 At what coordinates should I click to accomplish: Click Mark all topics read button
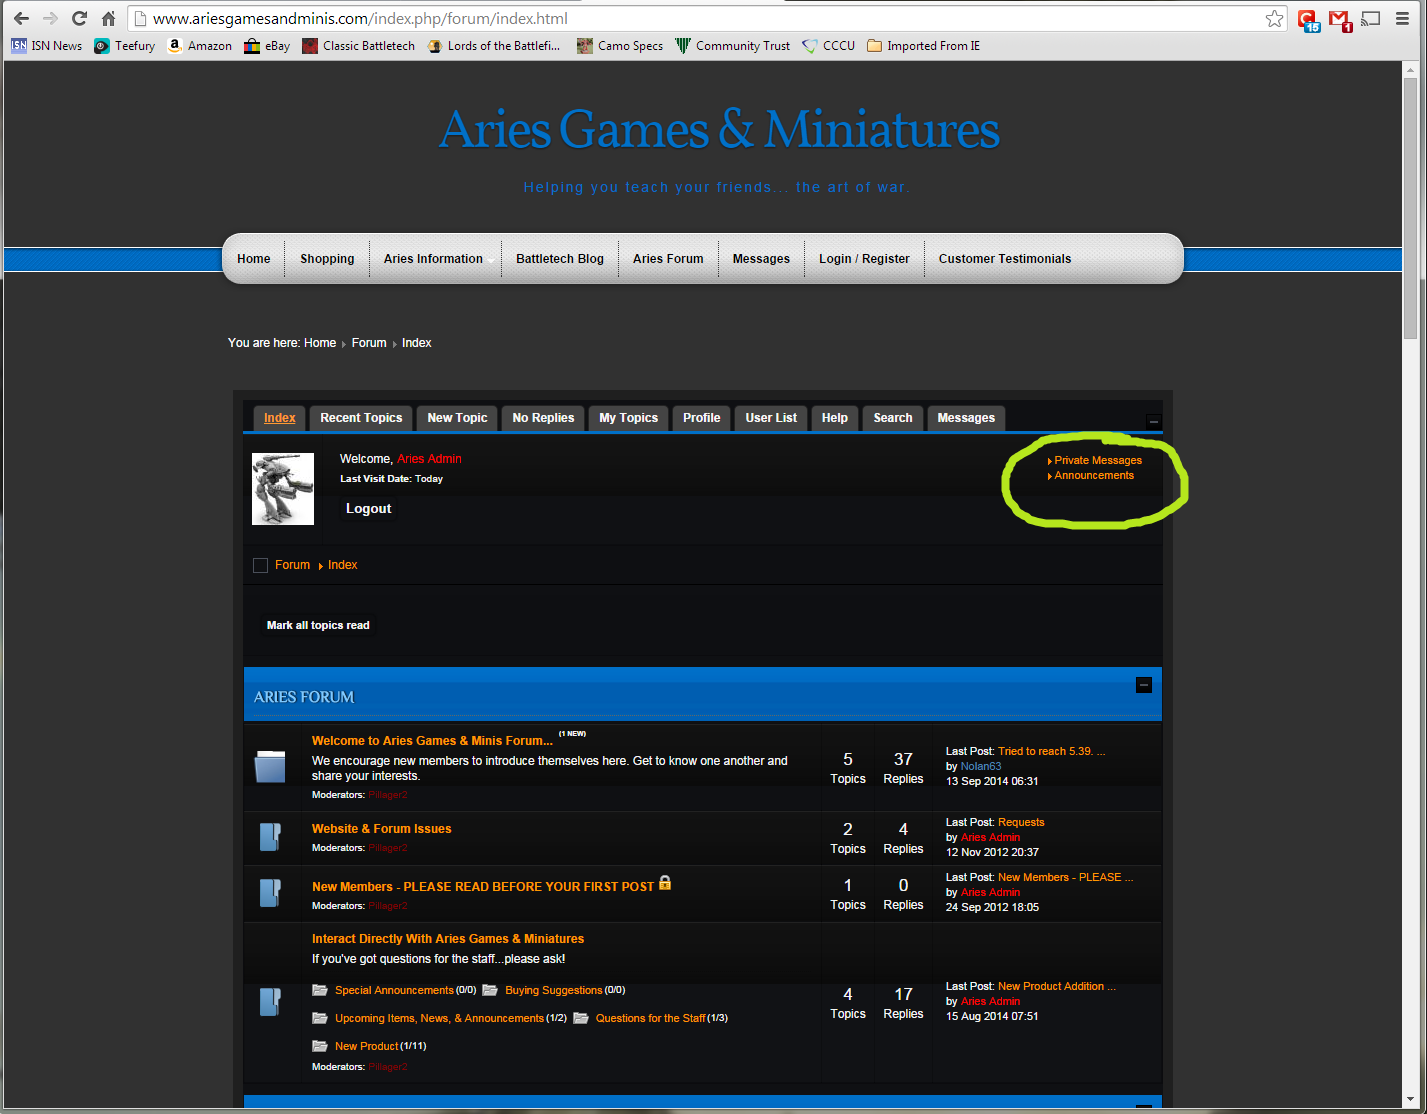[318, 625]
